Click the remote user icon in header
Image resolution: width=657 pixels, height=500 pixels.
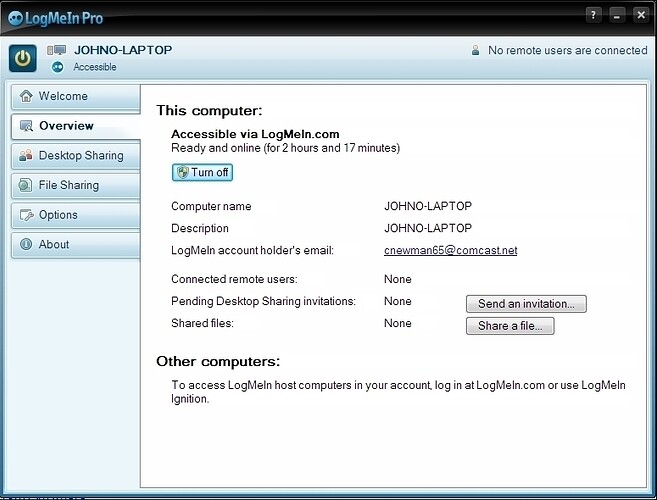476,50
